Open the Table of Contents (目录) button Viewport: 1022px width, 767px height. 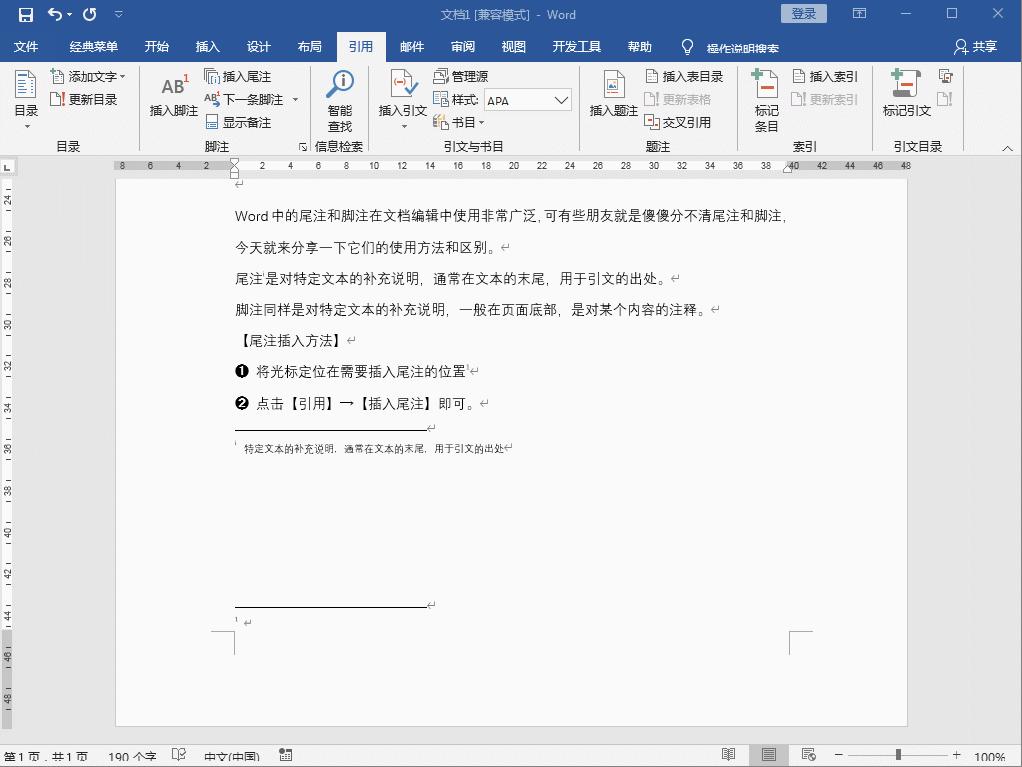[26, 100]
